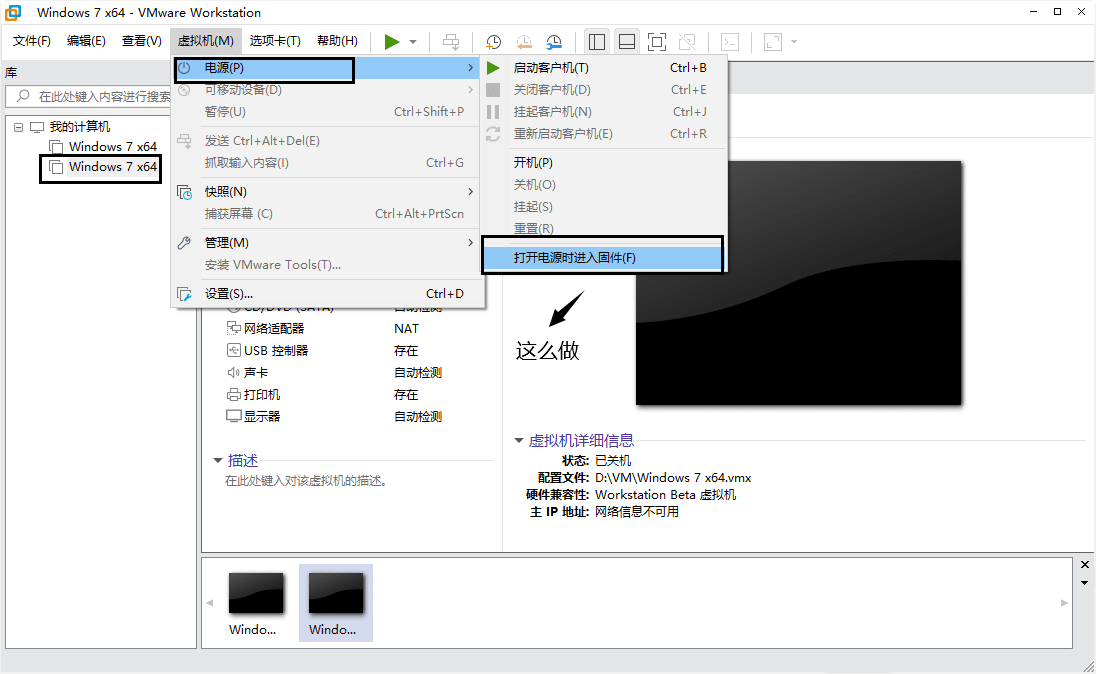
Task: Enter full screen mode icon
Action: pos(657,42)
